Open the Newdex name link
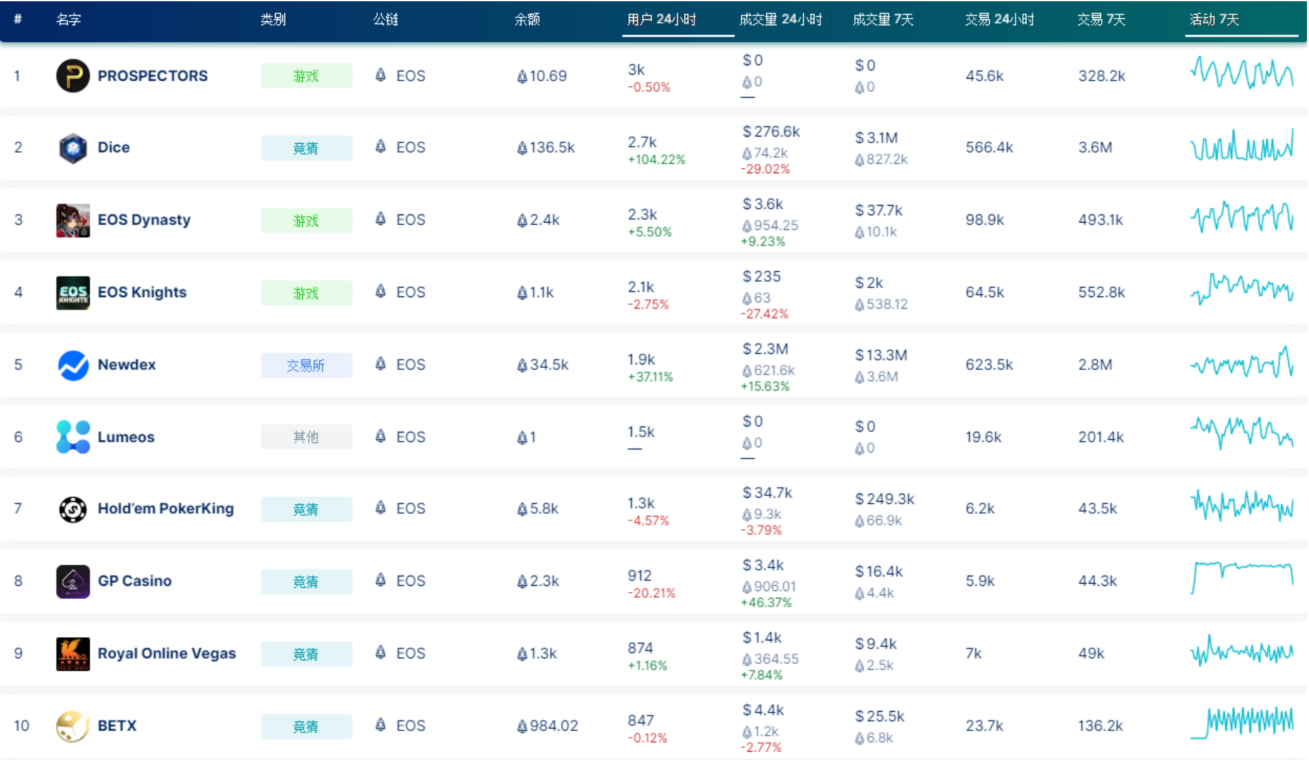 tap(127, 364)
